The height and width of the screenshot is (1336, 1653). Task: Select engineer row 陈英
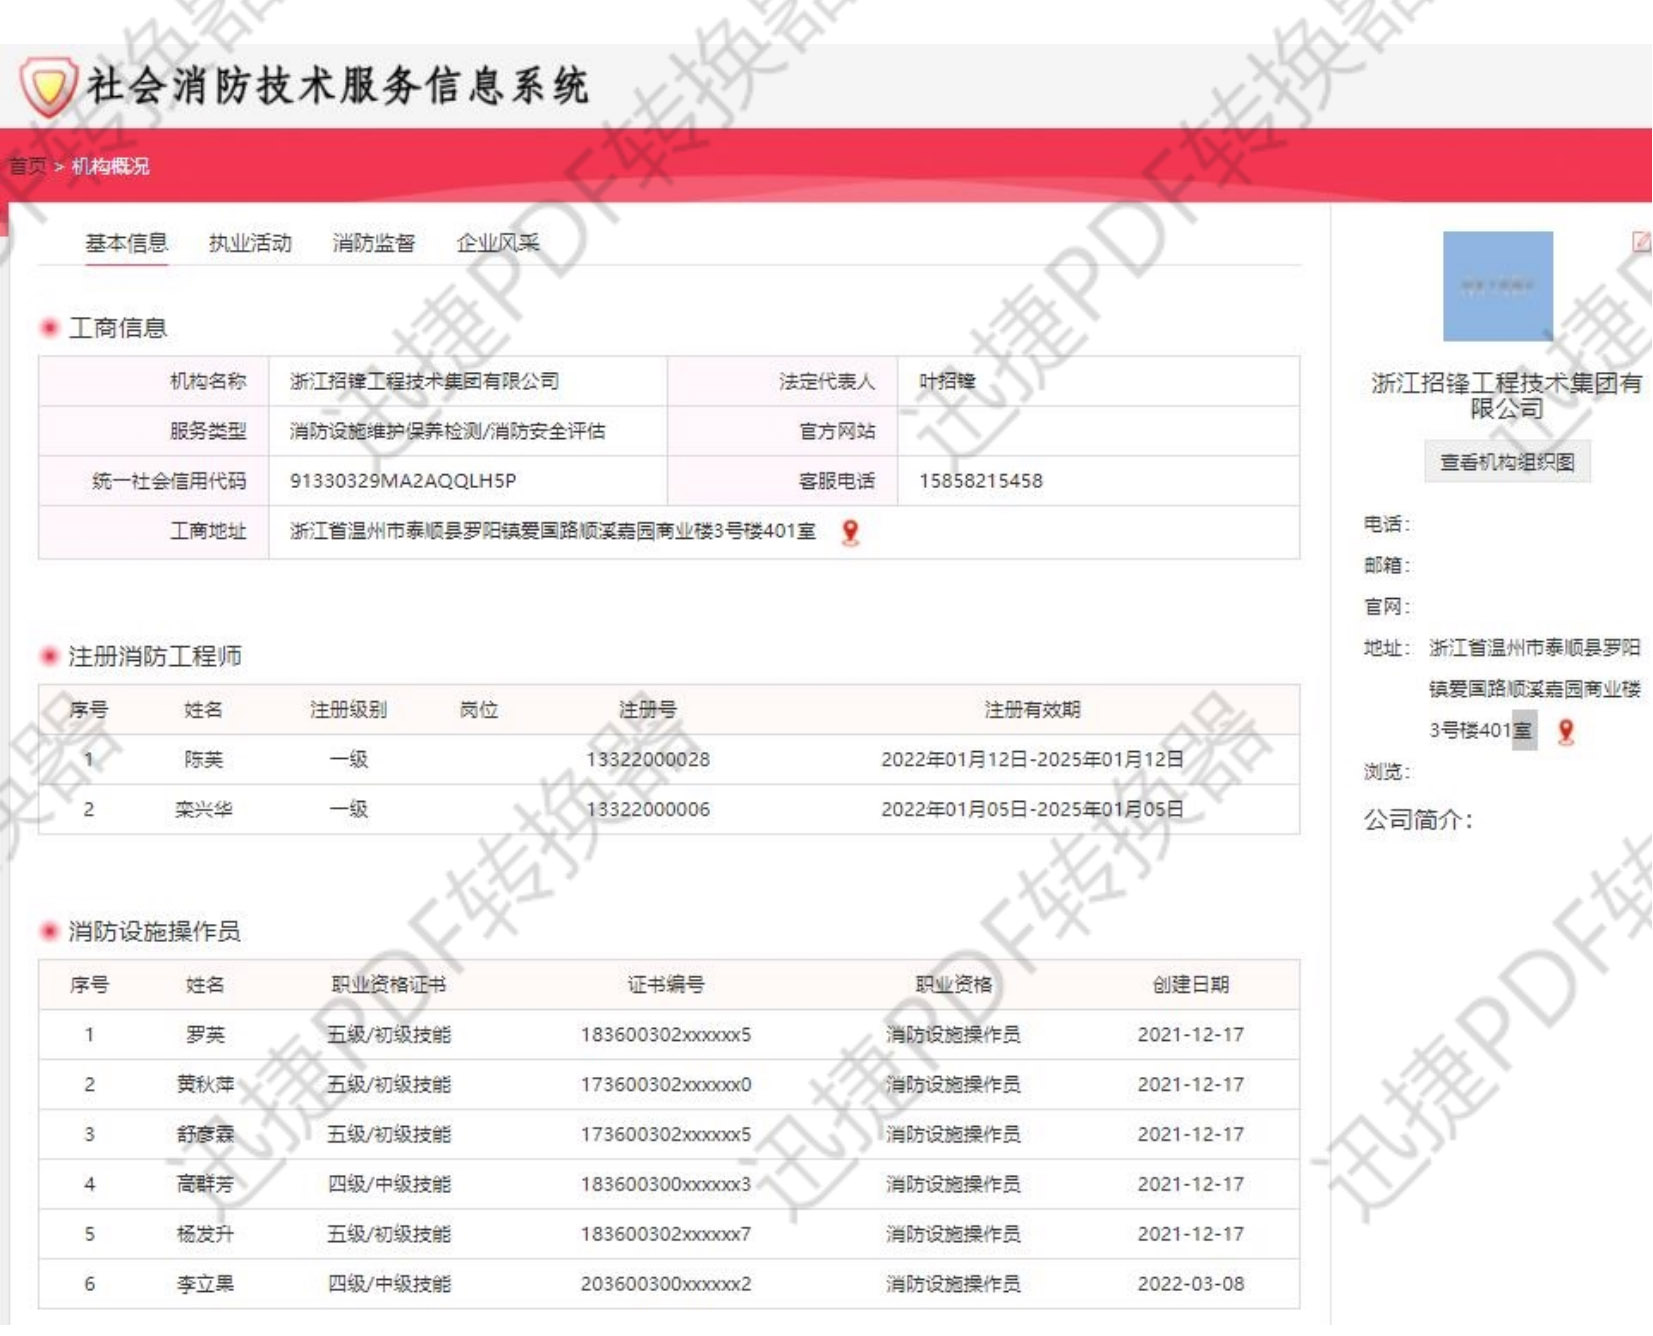[203, 760]
